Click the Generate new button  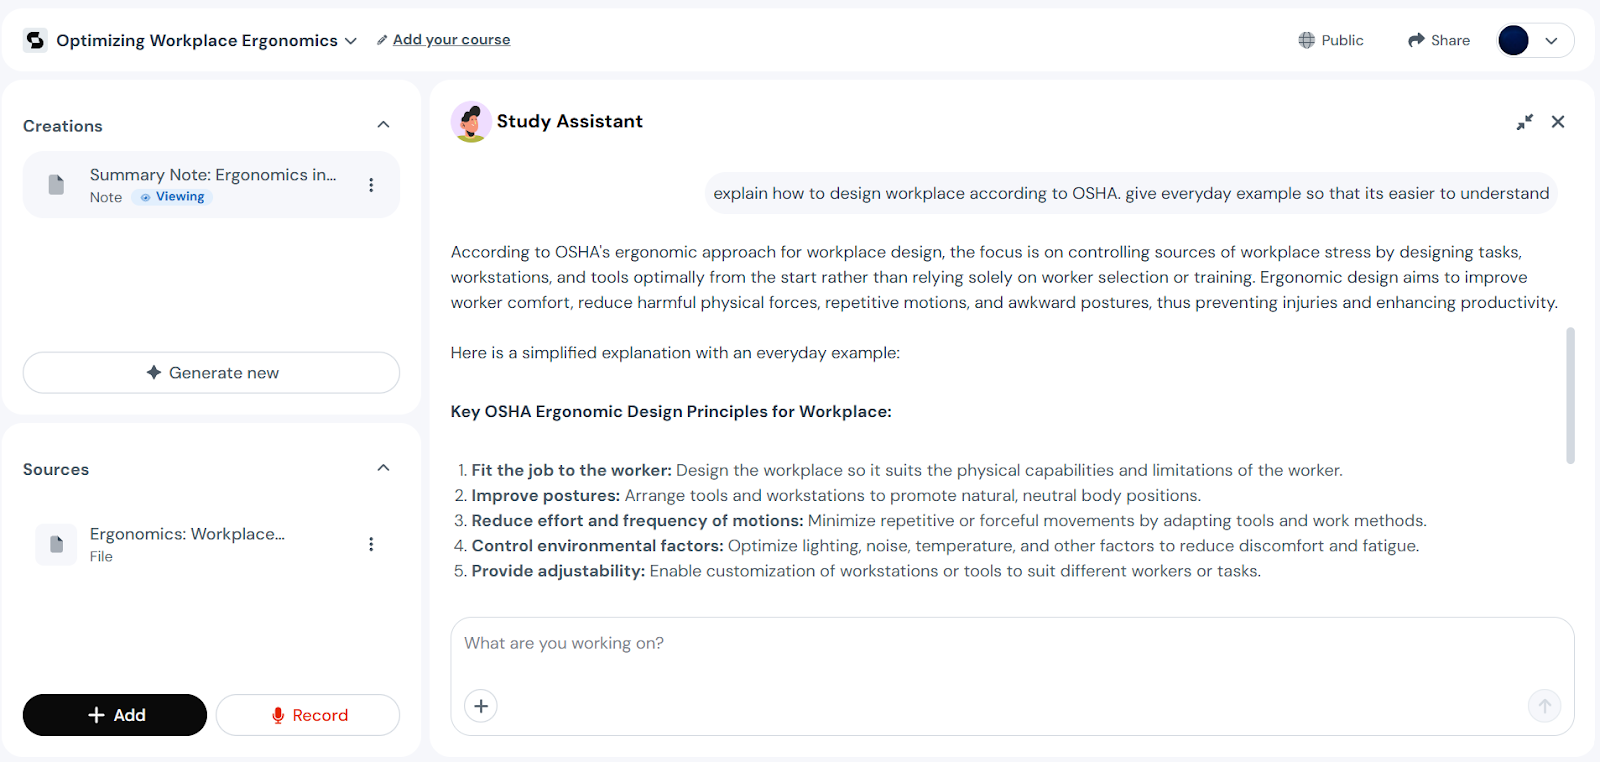pos(211,373)
